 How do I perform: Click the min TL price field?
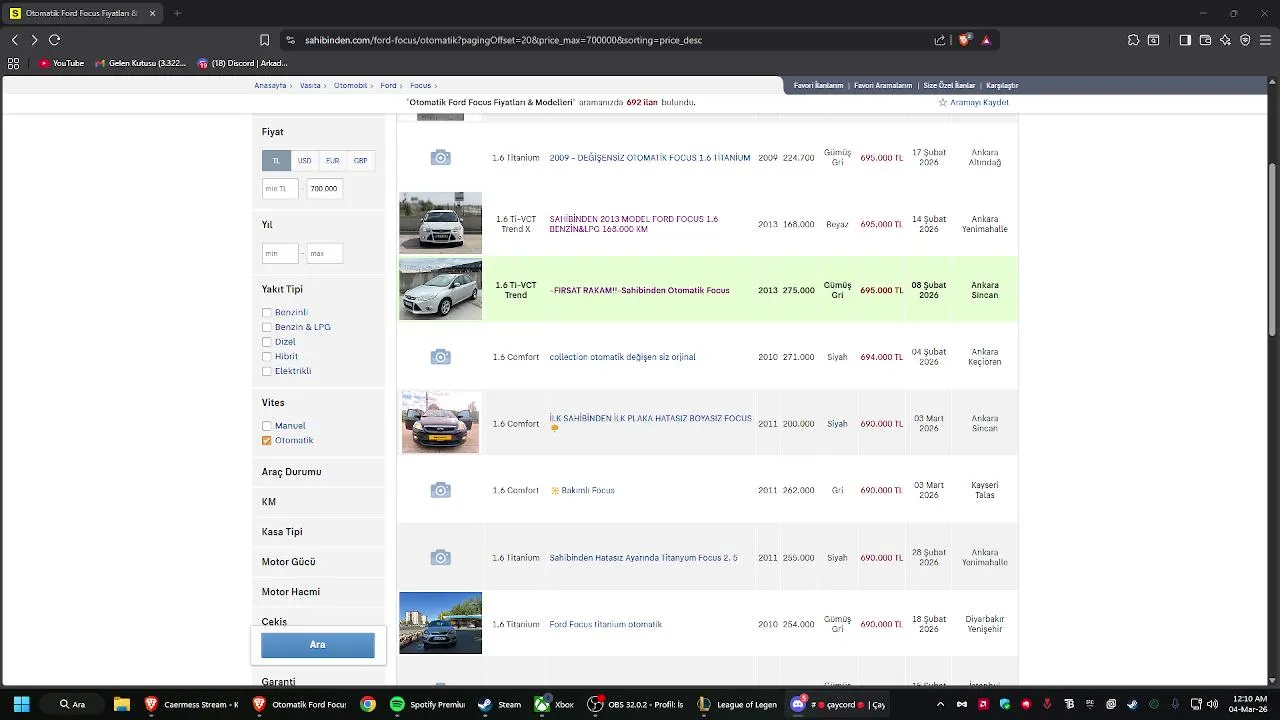(x=280, y=189)
